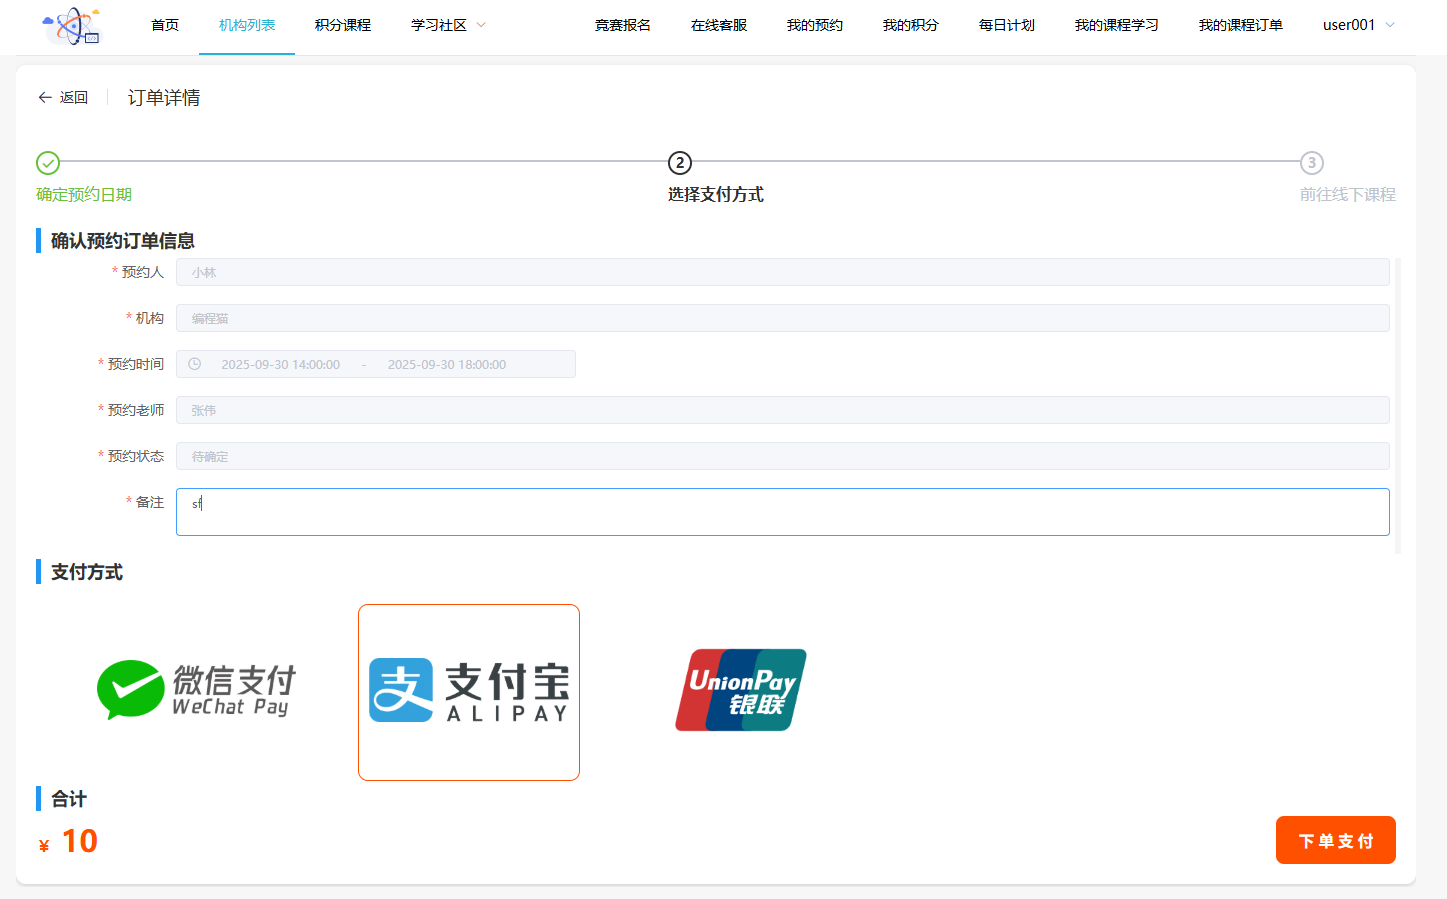
Task: Open 我的课程学习 menu item
Action: (x=1117, y=25)
